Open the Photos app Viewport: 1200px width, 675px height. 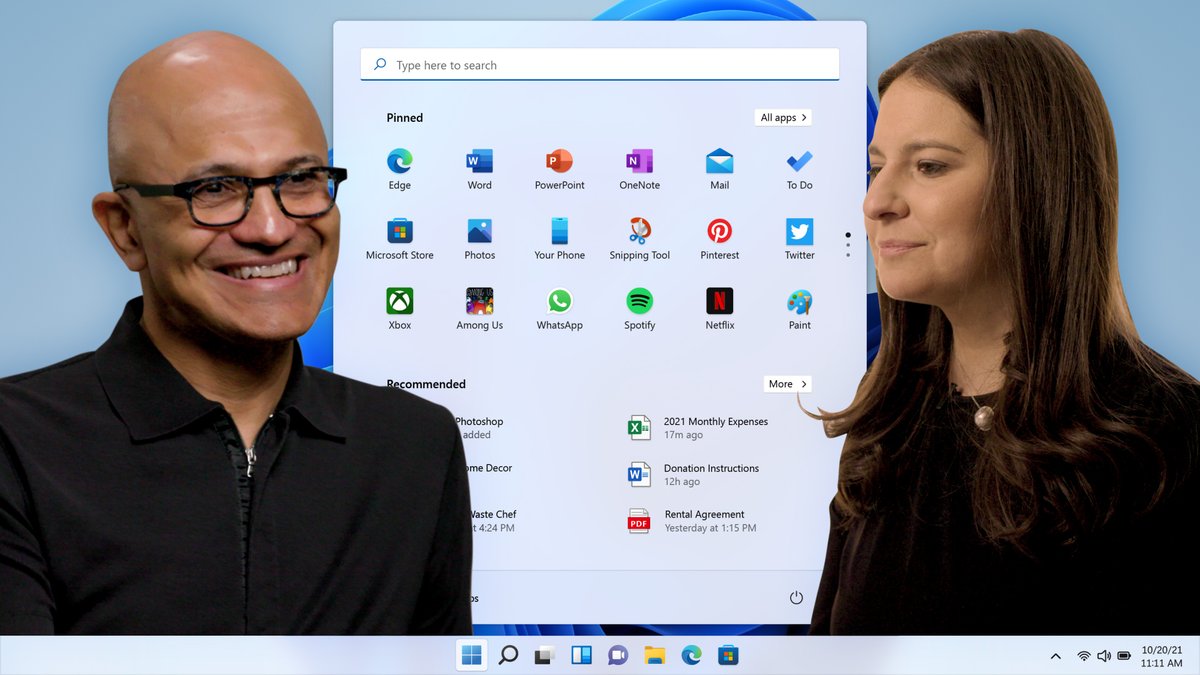click(x=479, y=238)
